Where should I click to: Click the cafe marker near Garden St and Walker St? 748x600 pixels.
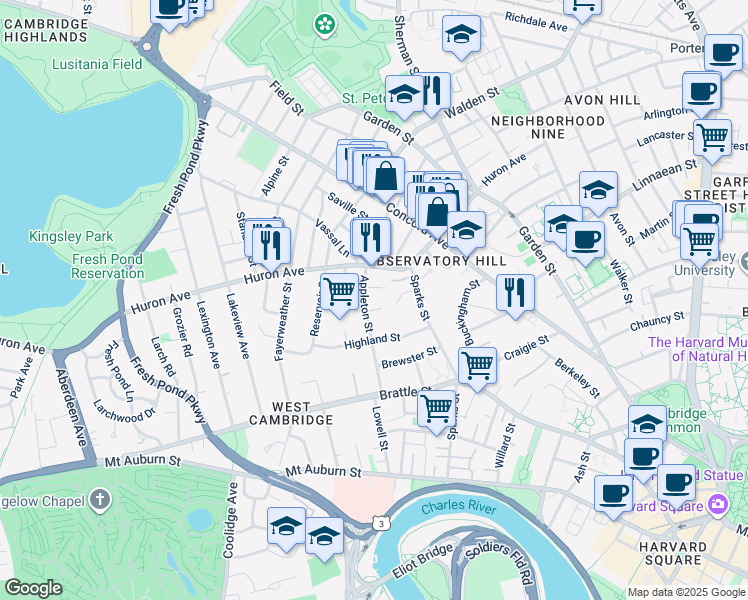585,240
